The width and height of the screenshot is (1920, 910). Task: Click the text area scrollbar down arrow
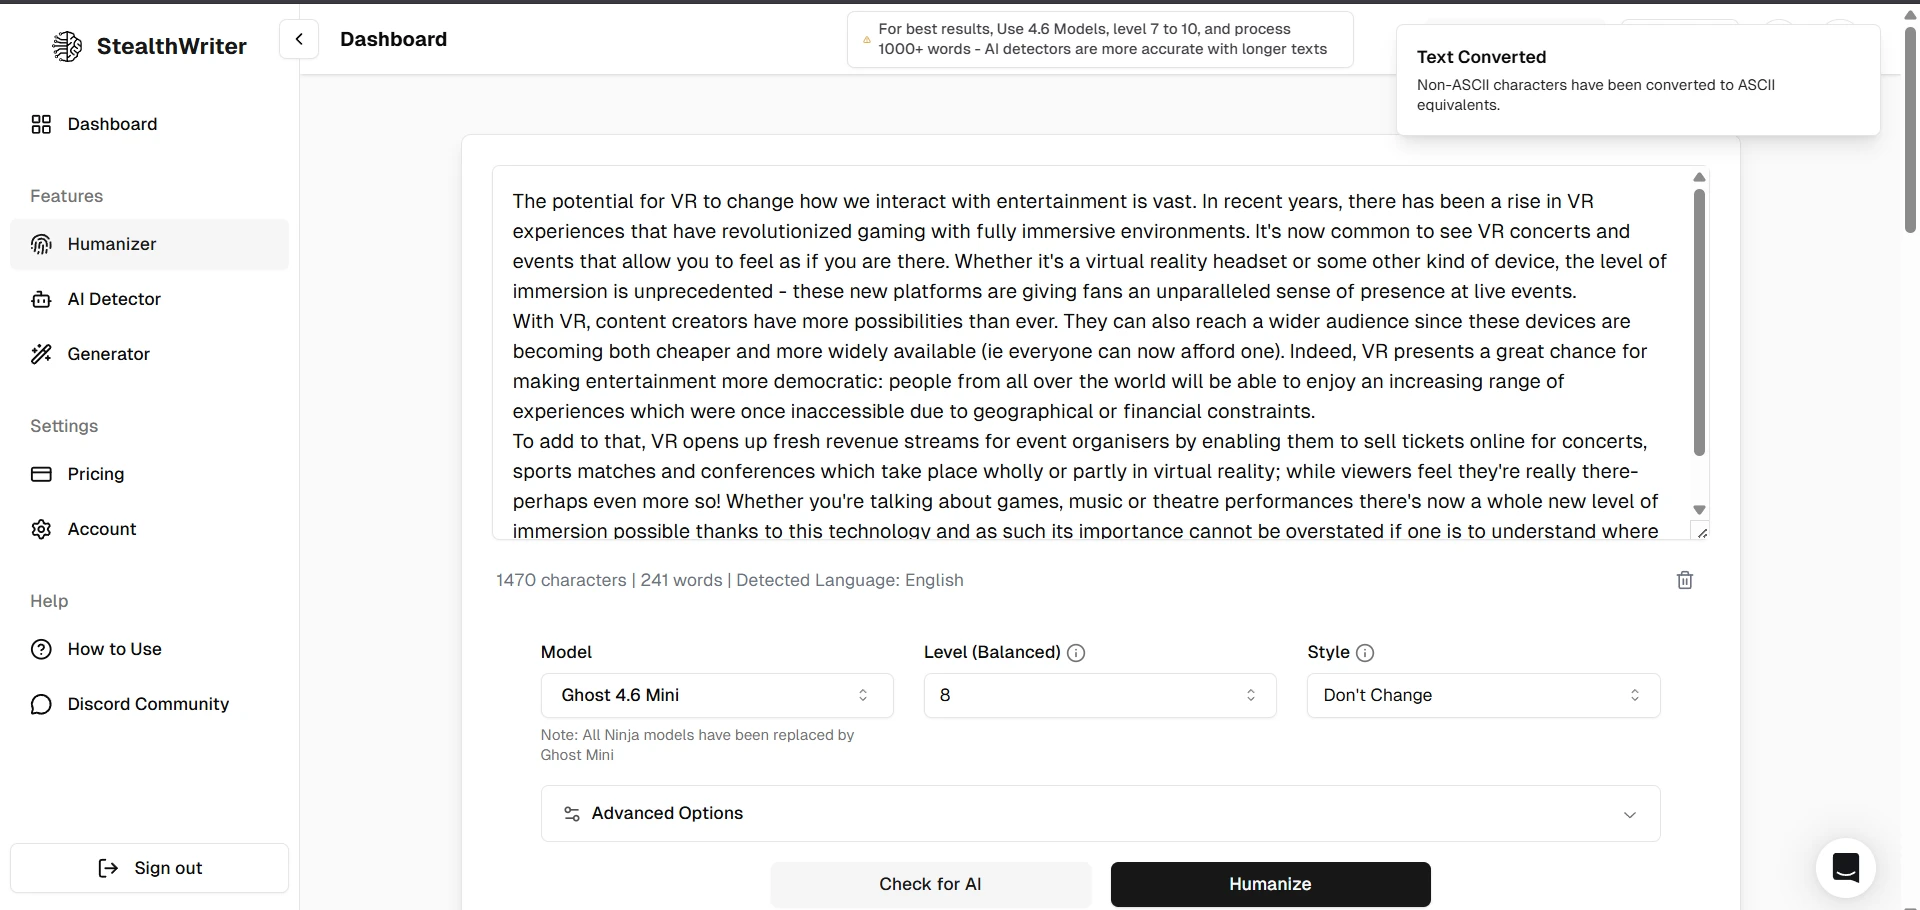[1699, 510]
